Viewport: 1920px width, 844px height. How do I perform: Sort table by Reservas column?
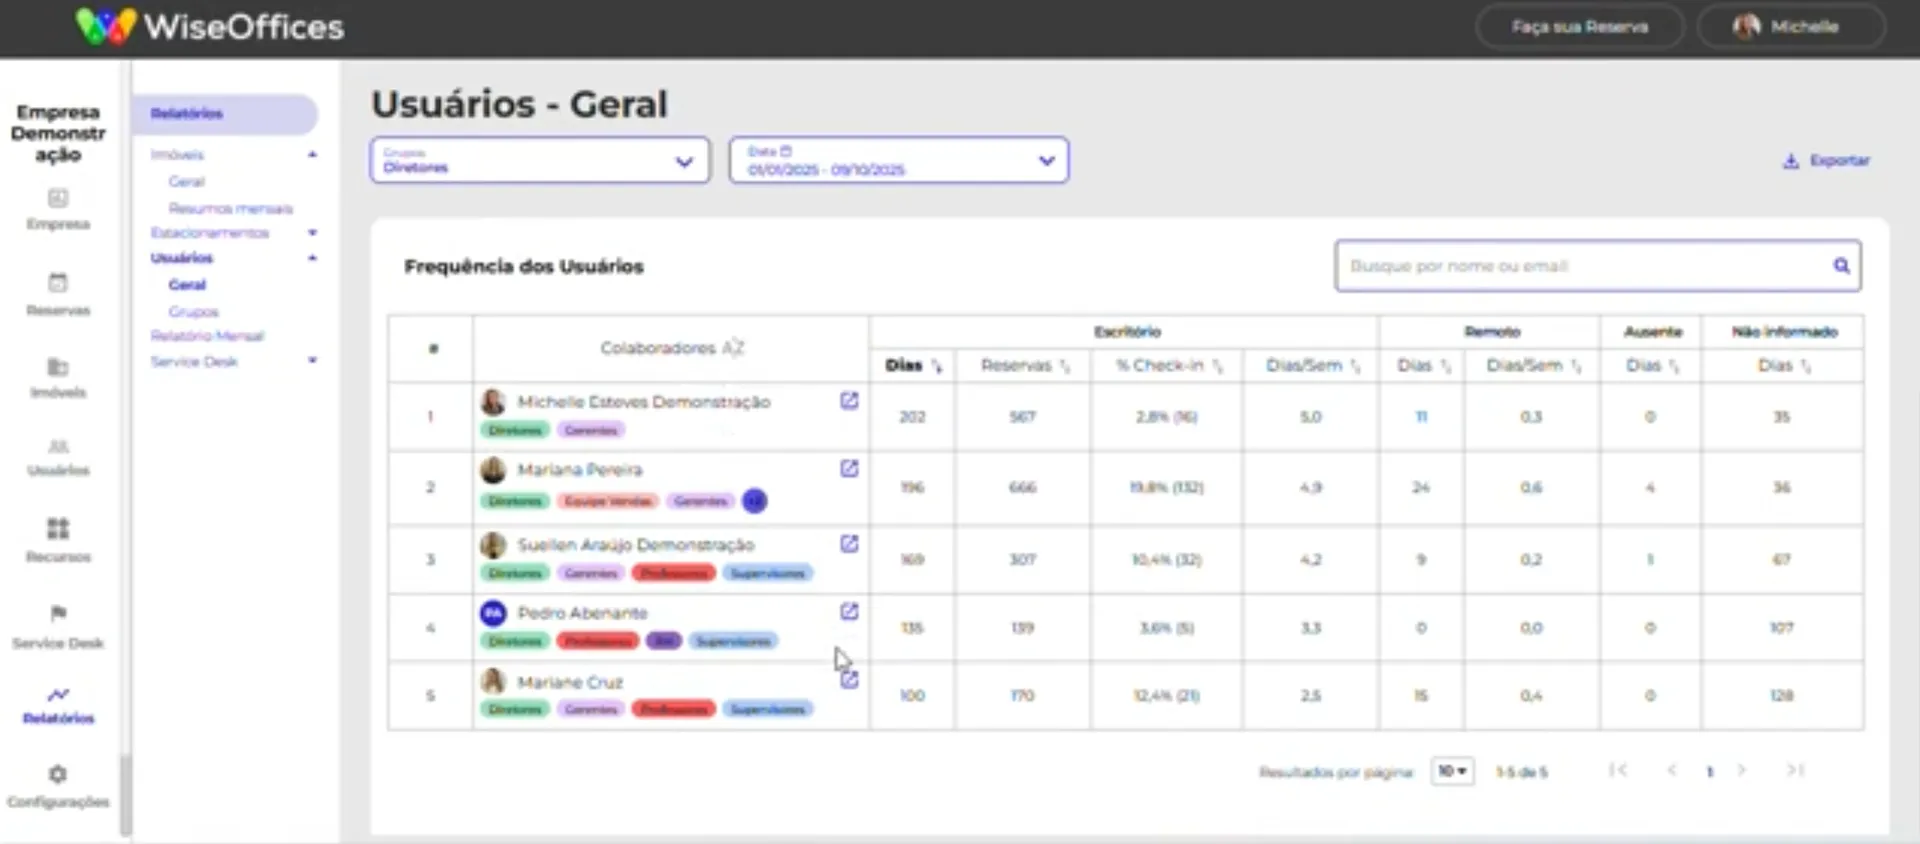1024,366
